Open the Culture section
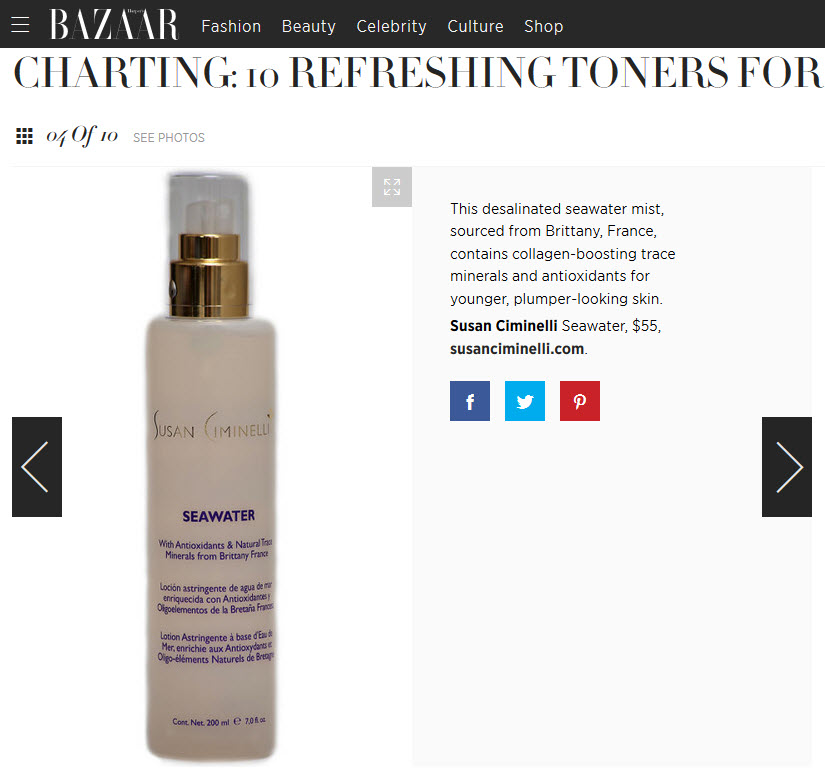The height and width of the screenshot is (771, 825). [x=475, y=26]
